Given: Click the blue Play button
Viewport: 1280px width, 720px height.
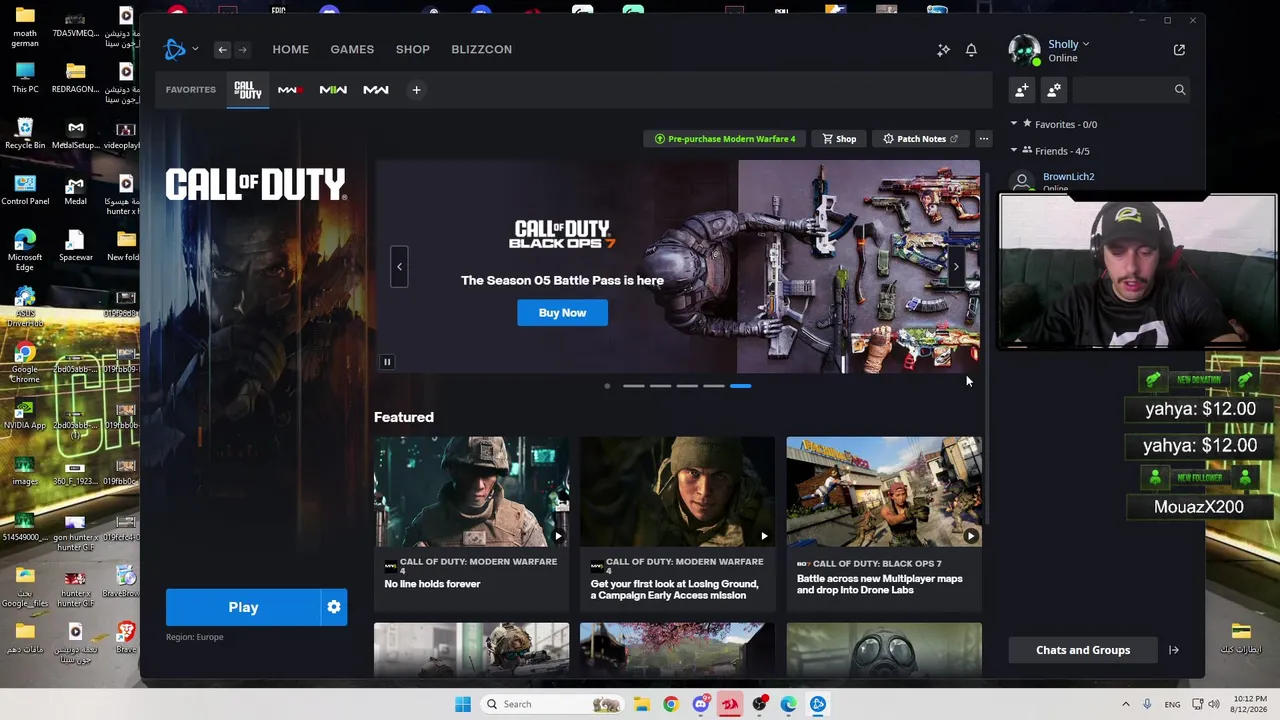Looking at the screenshot, I should click(243, 607).
